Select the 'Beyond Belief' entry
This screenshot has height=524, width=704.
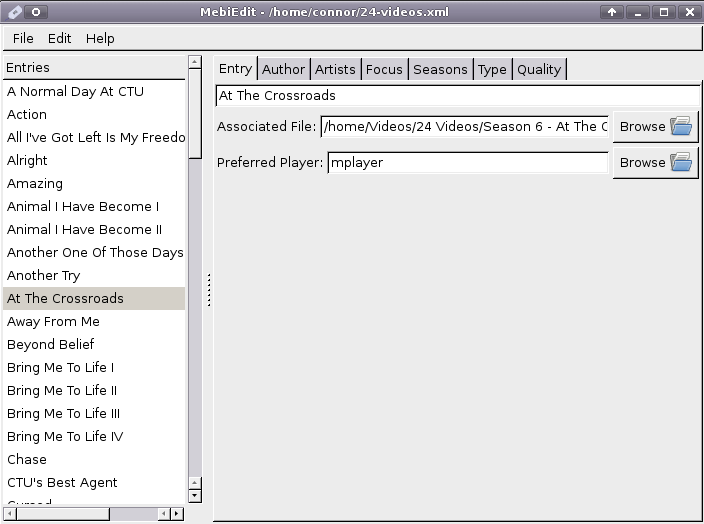pyautogui.click(x=51, y=344)
